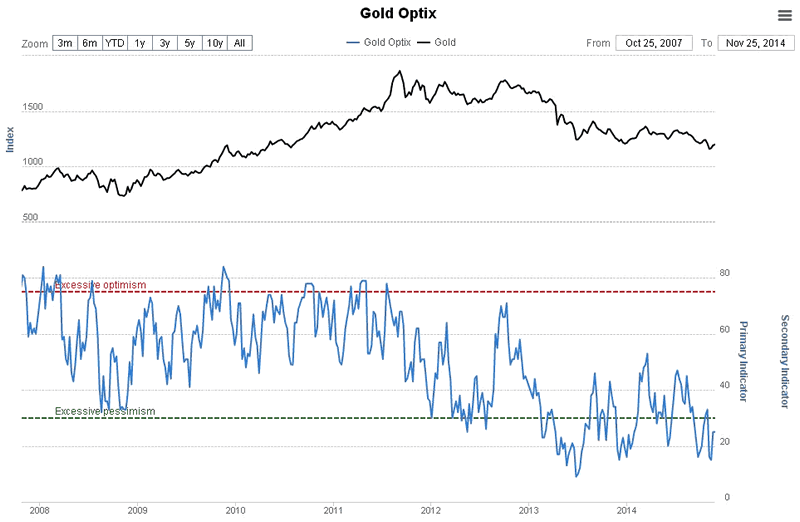Click the Secondary Indicator axis title
The image size is (800, 522).
tap(785, 360)
